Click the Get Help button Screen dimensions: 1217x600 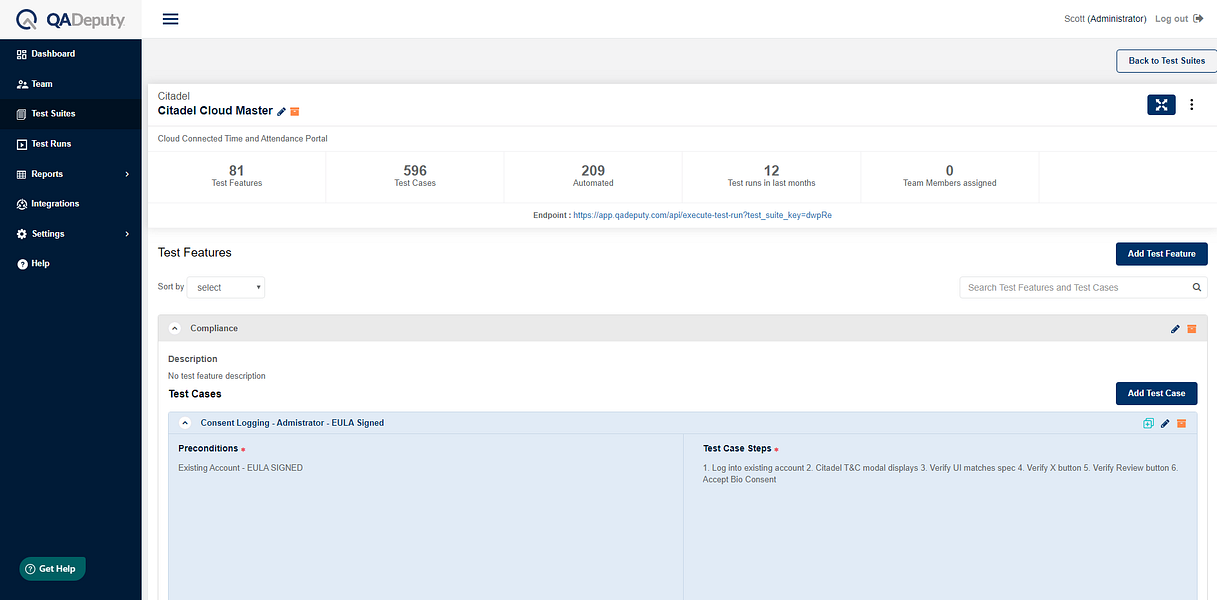[53, 568]
